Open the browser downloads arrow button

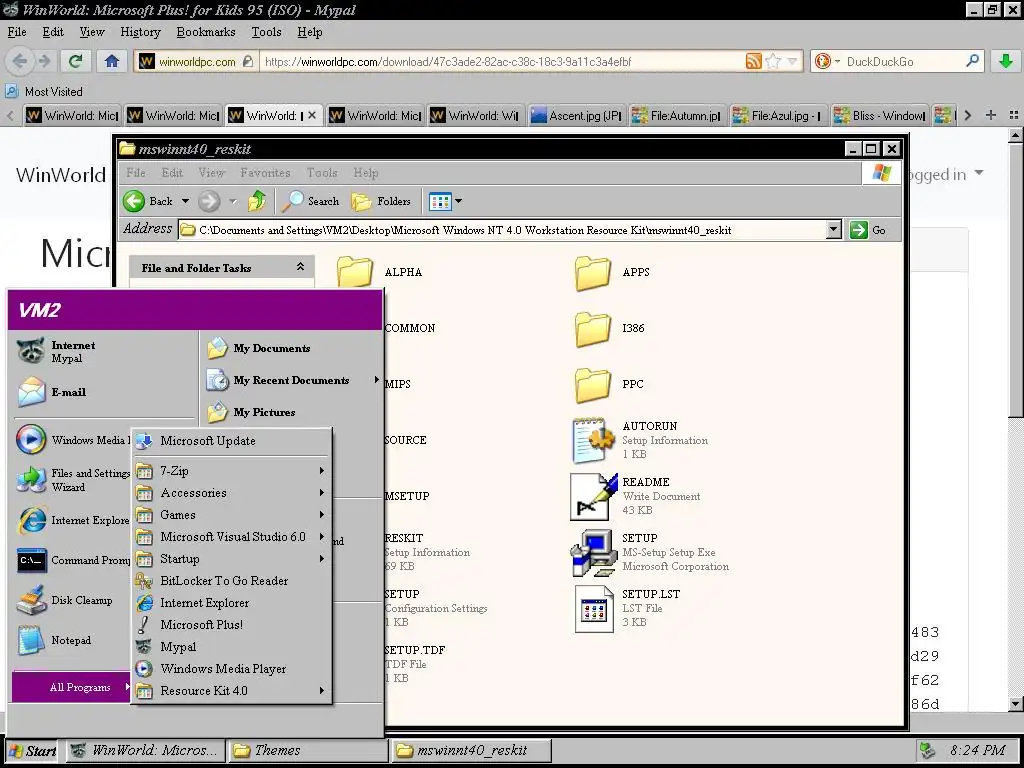click(x=1006, y=61)
